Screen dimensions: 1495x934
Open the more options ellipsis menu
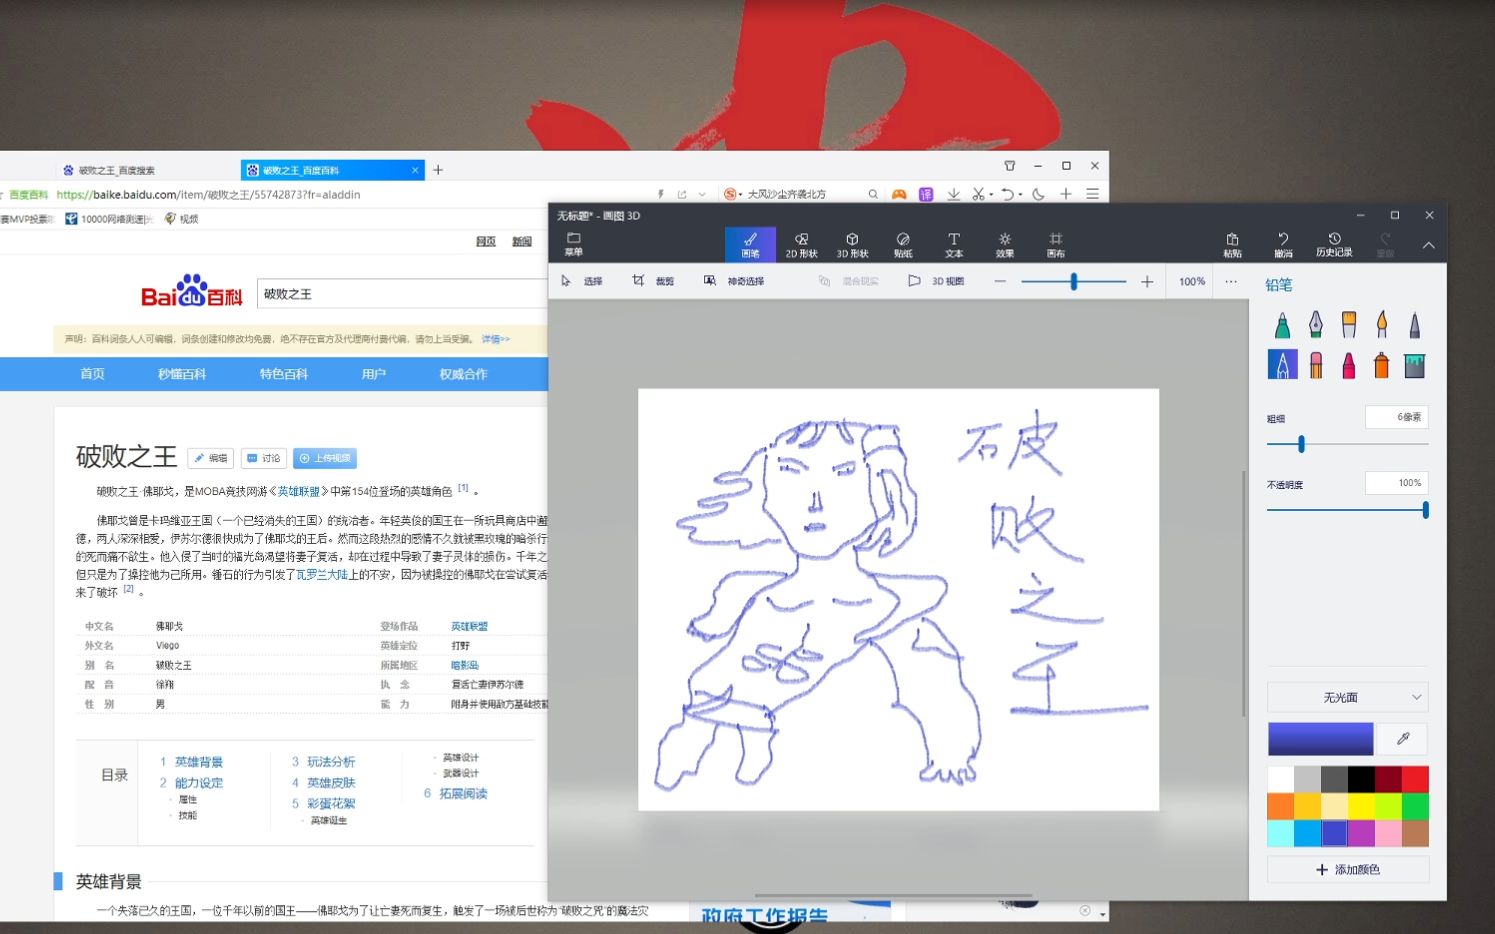1231,282
